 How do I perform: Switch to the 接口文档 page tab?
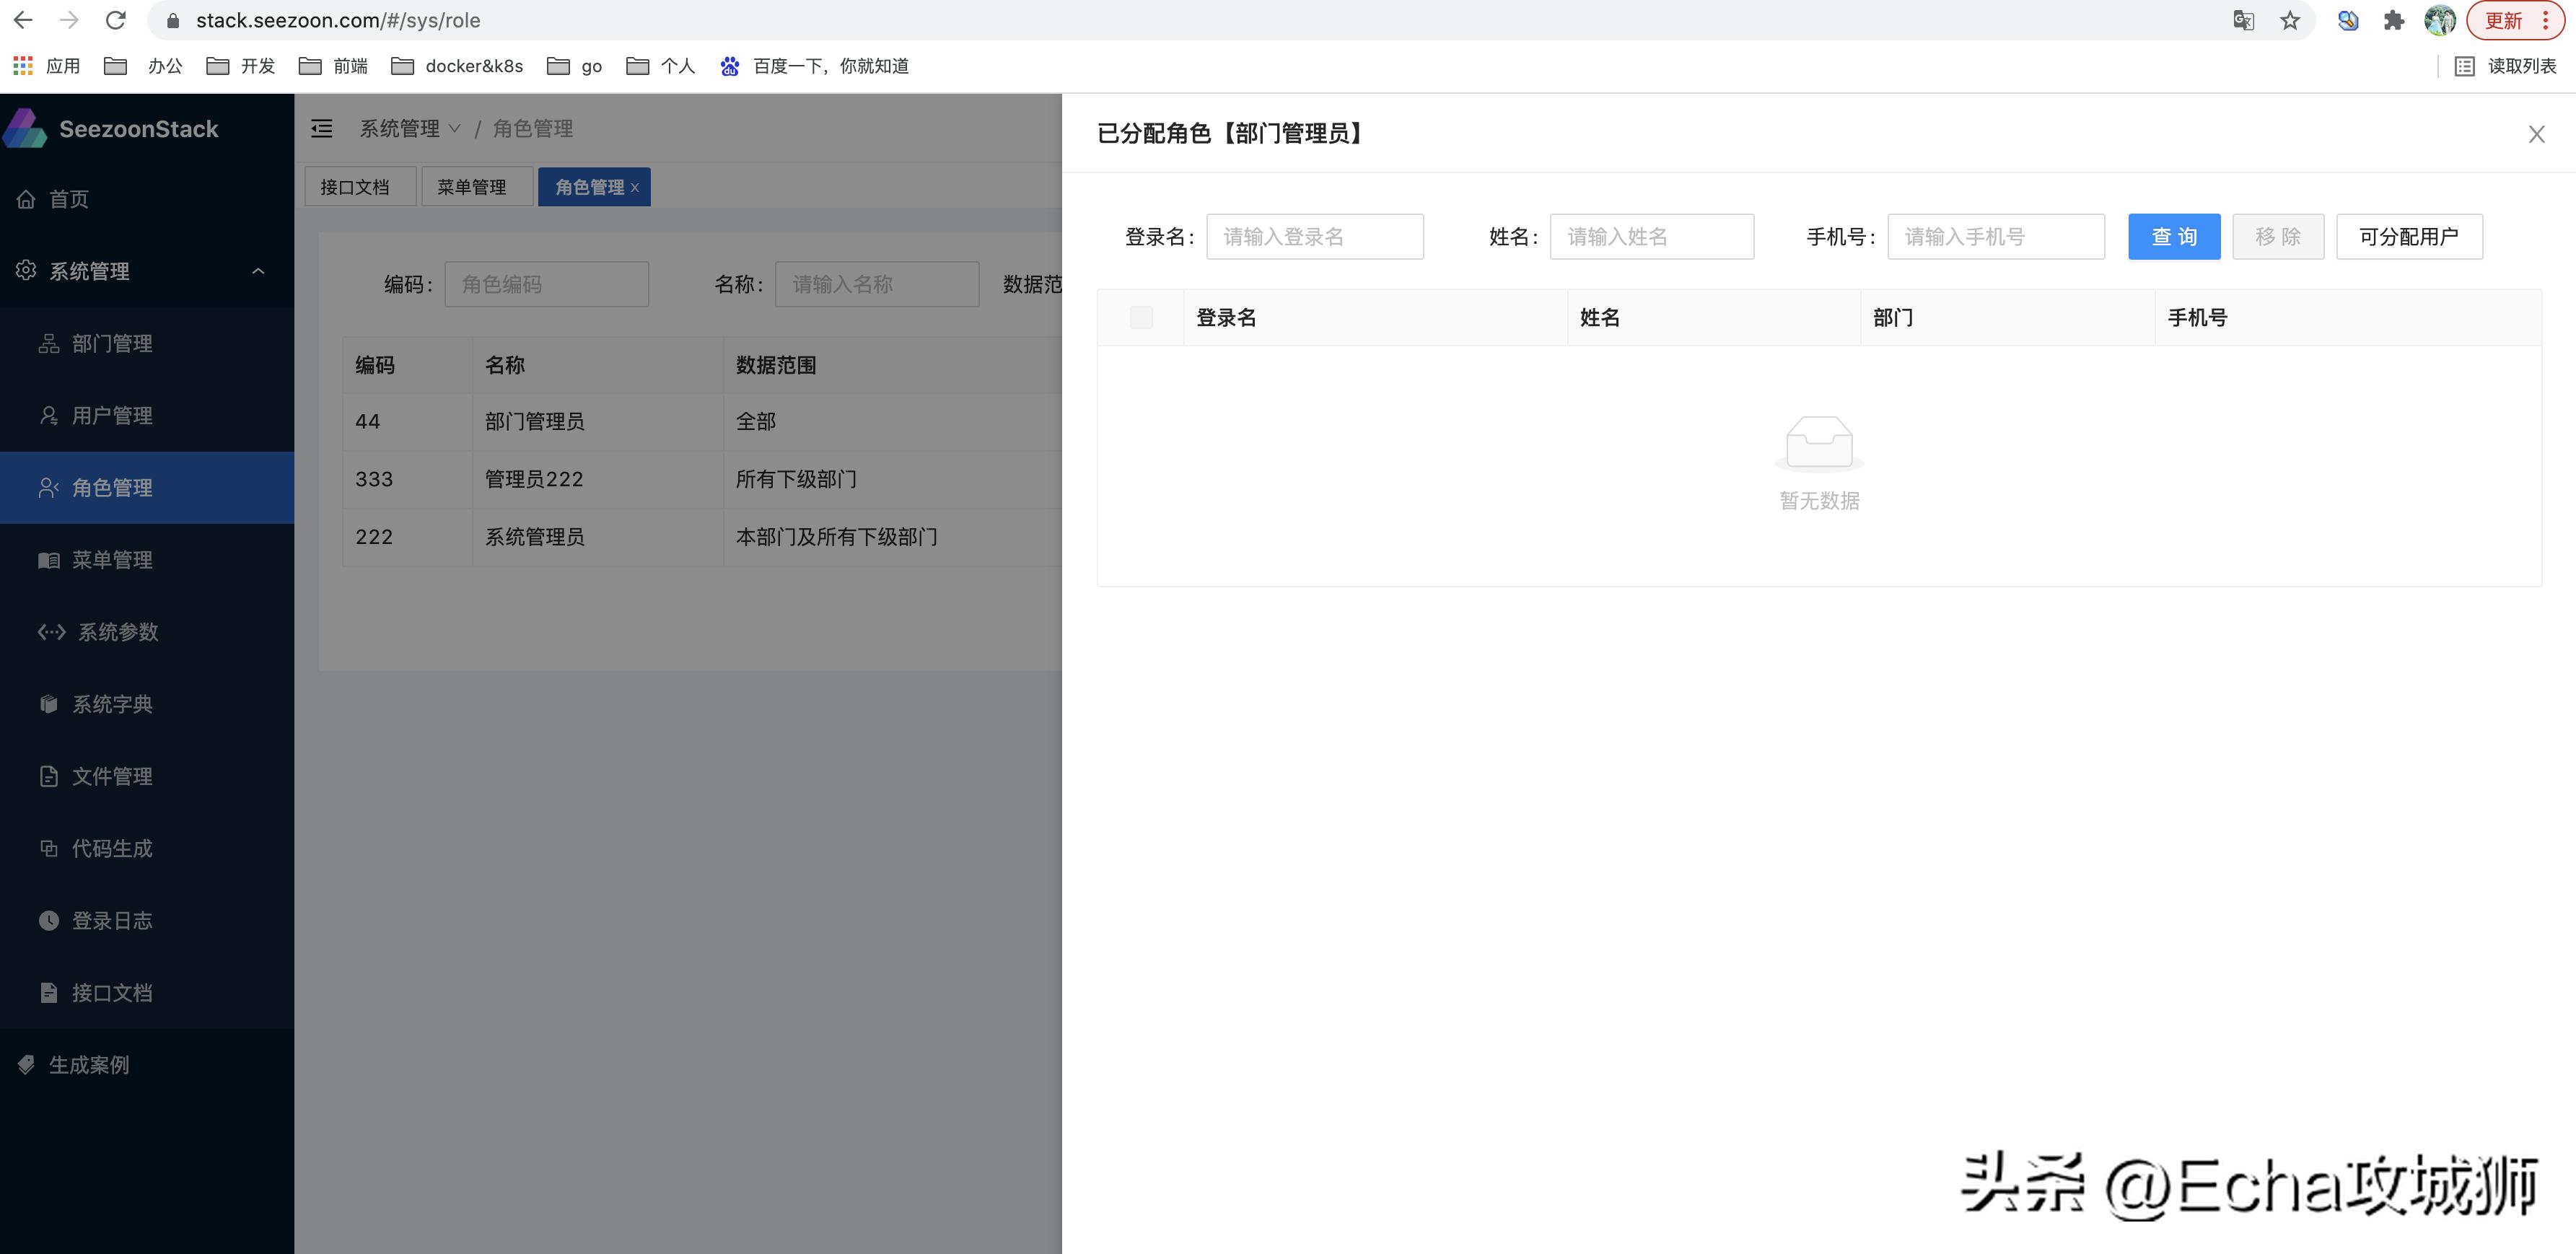(x=359, y=187)
